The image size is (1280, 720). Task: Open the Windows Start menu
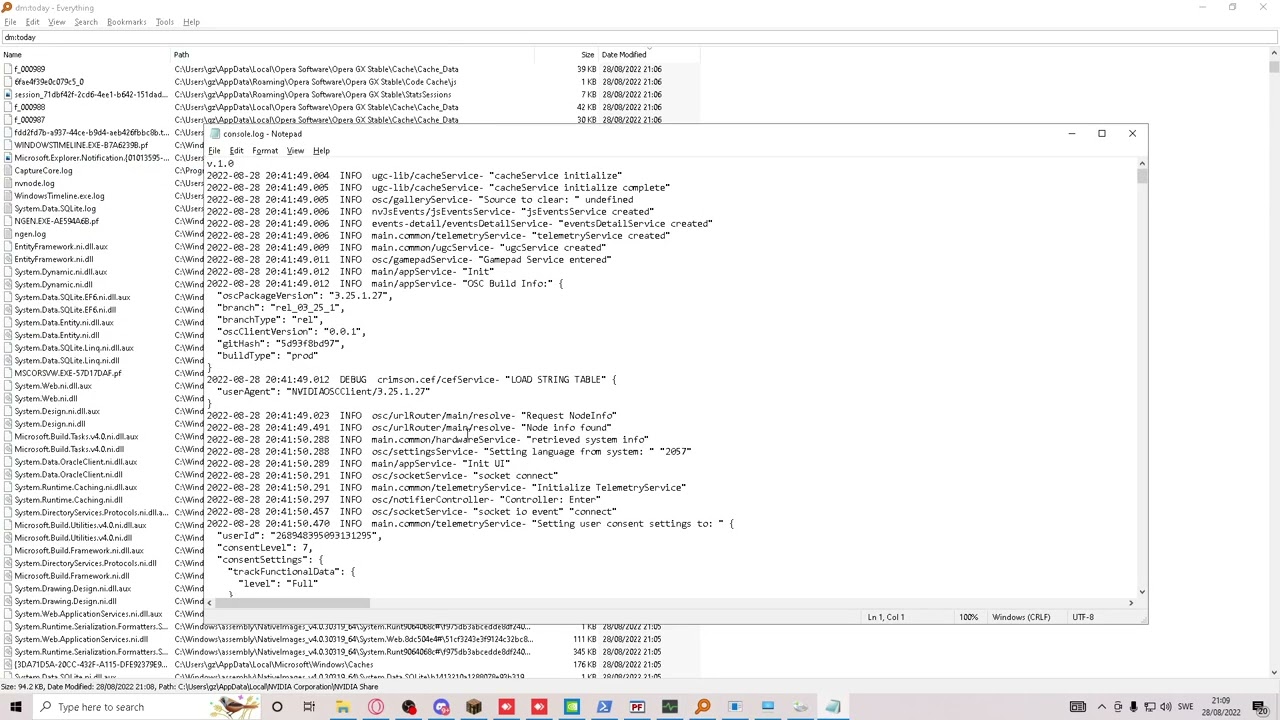click(x=15, y=707)
